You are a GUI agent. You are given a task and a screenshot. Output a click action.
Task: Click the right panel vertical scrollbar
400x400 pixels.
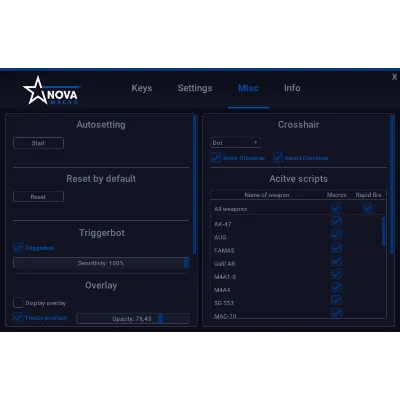(x=392, y=185)
